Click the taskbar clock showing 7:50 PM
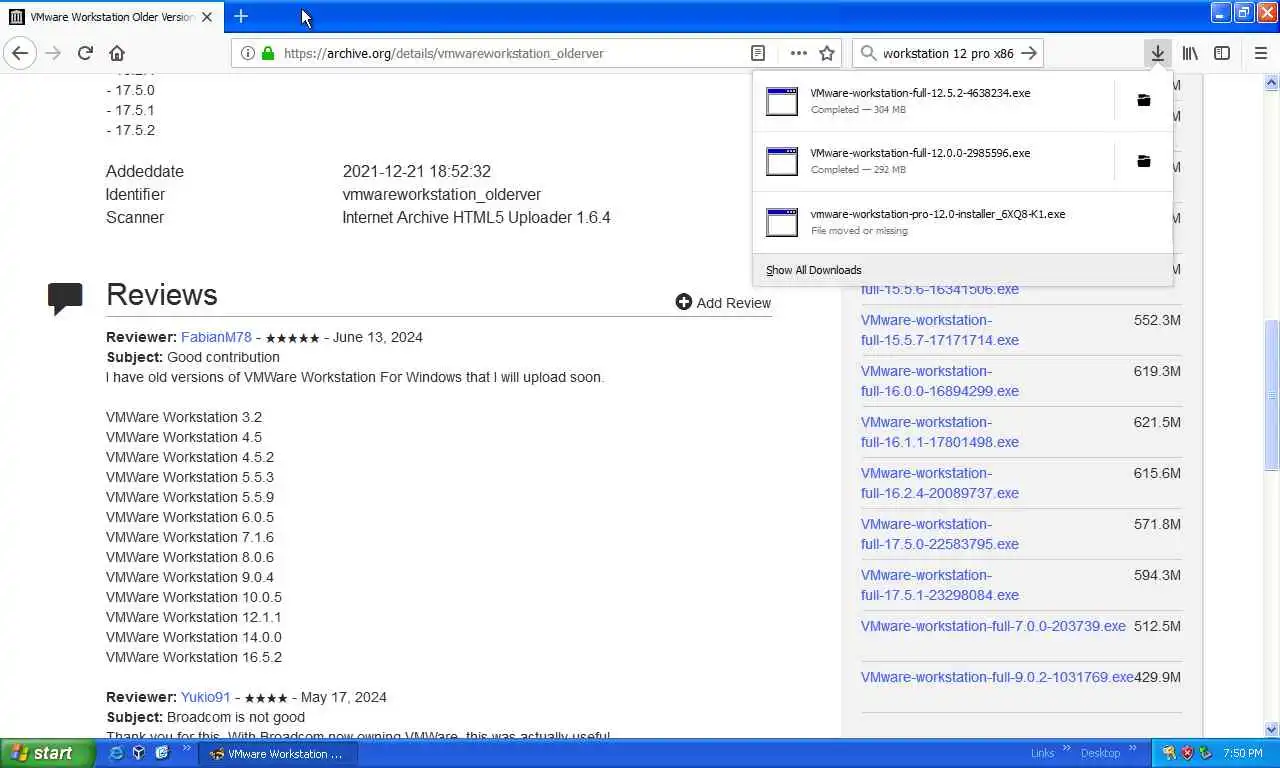 (1242, 753)
